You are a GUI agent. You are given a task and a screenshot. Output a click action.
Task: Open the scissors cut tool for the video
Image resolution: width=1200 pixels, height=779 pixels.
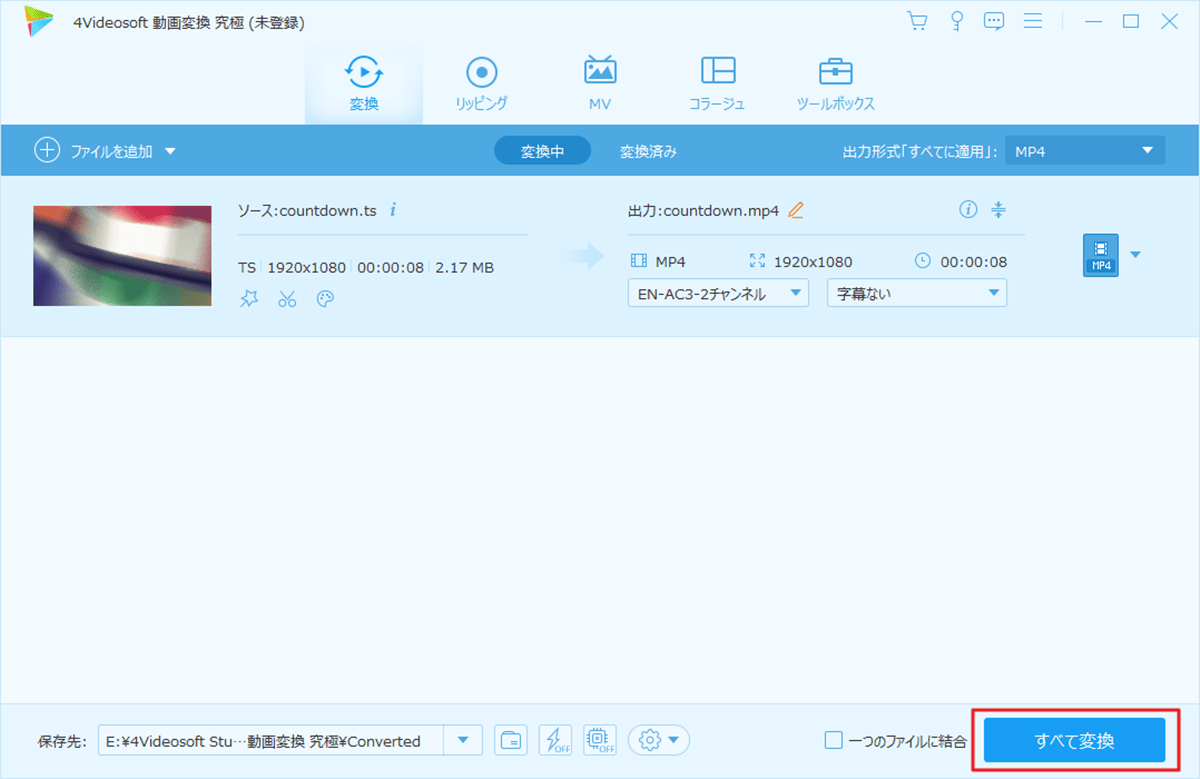pos(287,299)
